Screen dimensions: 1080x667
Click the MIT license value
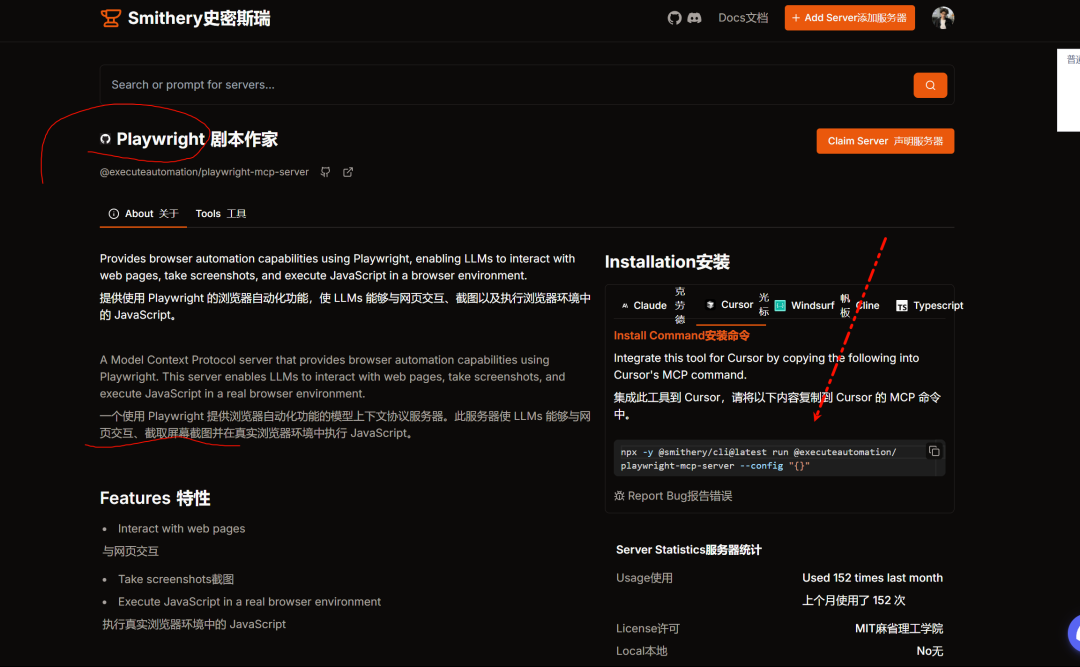899,628
